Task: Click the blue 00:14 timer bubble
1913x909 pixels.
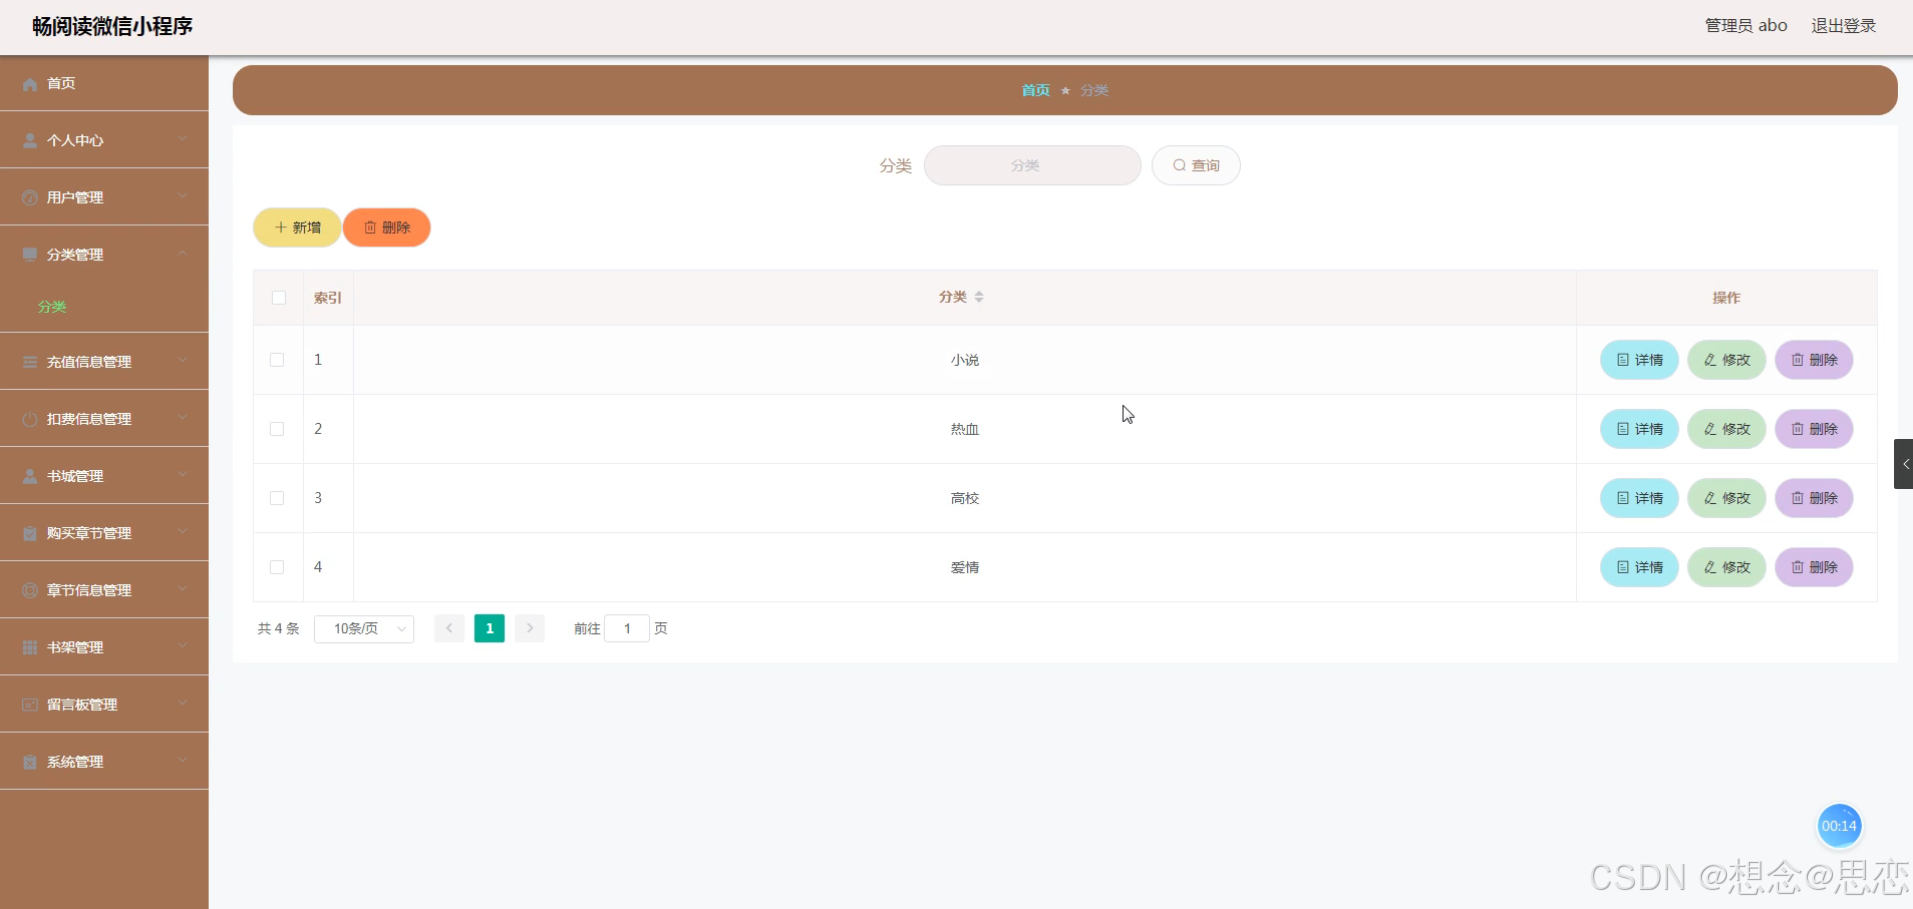Action: [1839, 826]
